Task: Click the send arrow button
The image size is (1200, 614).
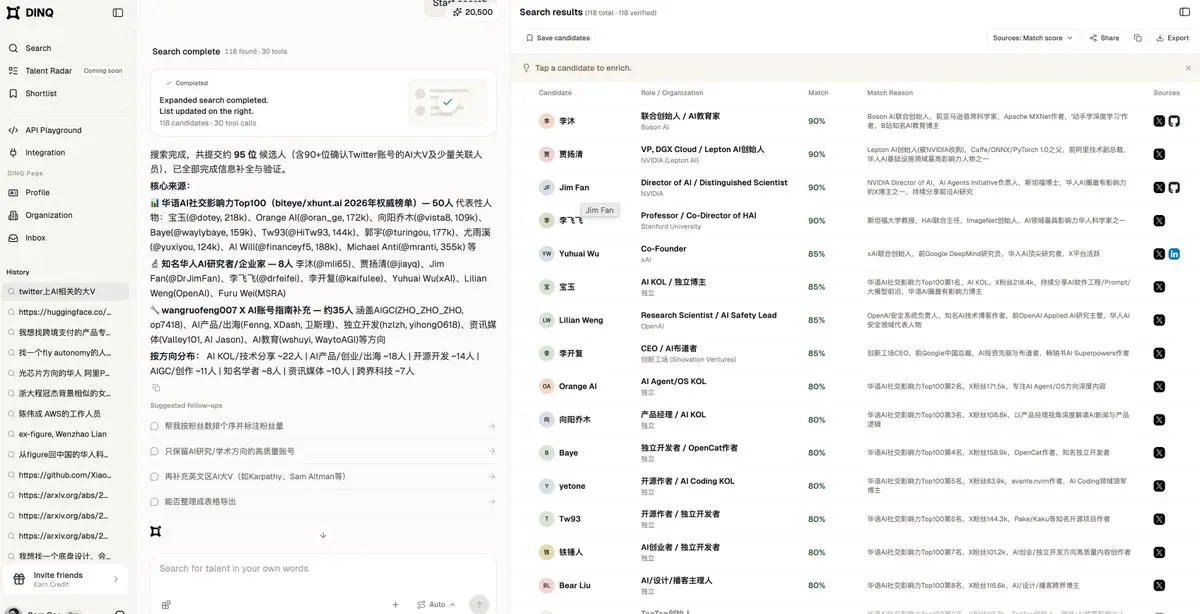Action: click(x=479, y=604)
